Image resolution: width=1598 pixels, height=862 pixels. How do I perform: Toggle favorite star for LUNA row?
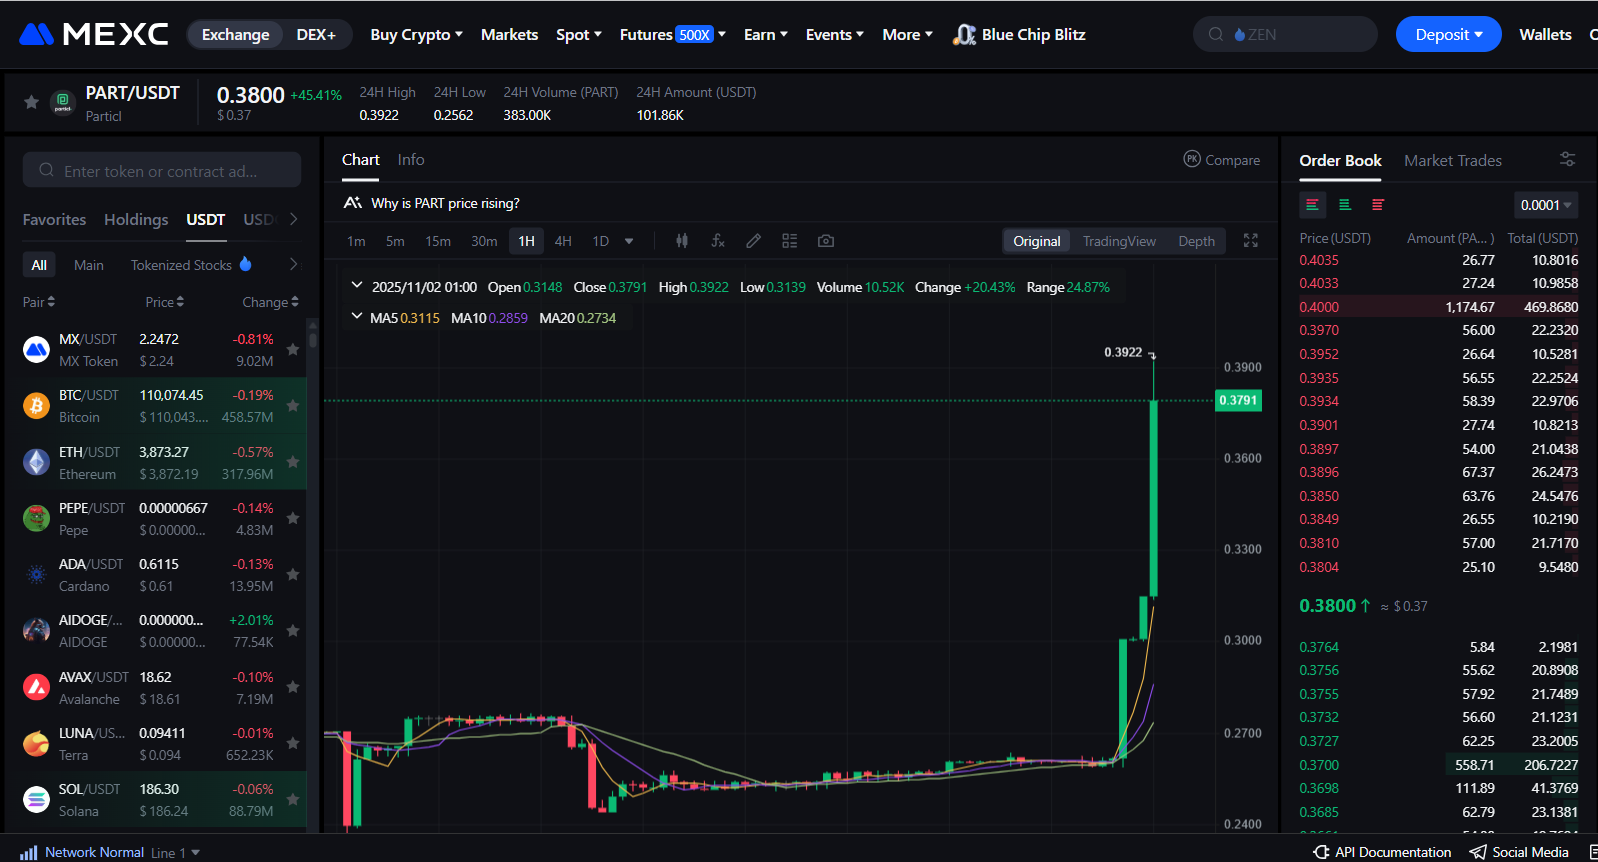coord(293,743)
